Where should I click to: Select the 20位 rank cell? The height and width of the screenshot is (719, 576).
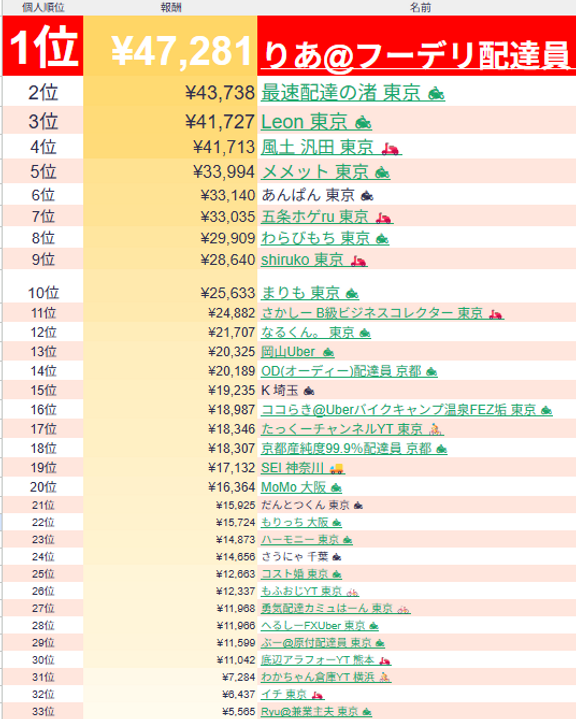tap(43, 487)
